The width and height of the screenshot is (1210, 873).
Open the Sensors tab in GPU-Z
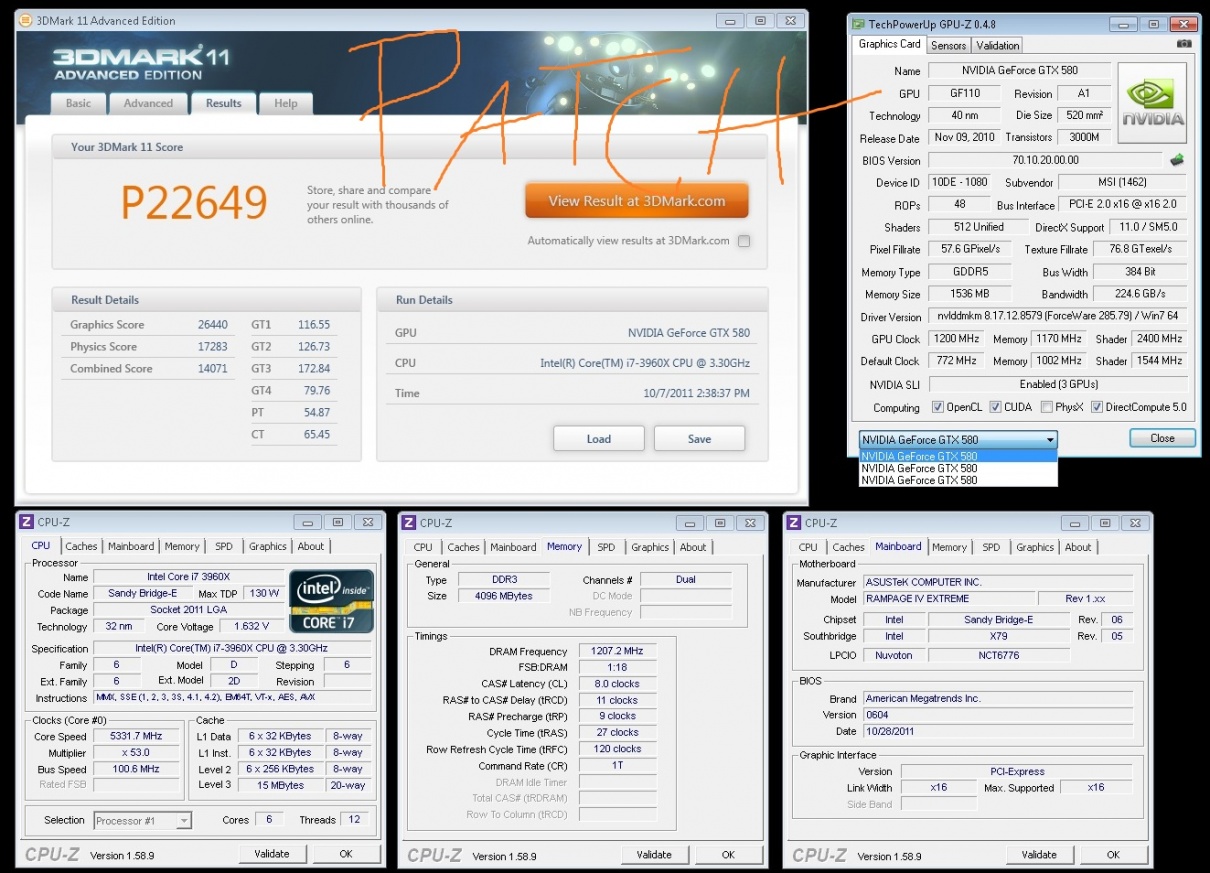tap(948, 45)
